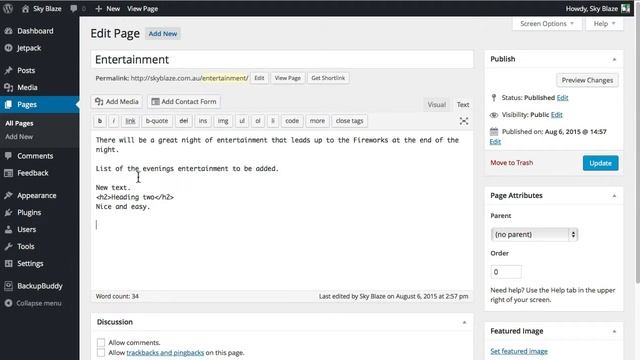Screen dimensions: 640x360
Task: Open the New content menu in admin bar
Action: (x=107, y=9)
